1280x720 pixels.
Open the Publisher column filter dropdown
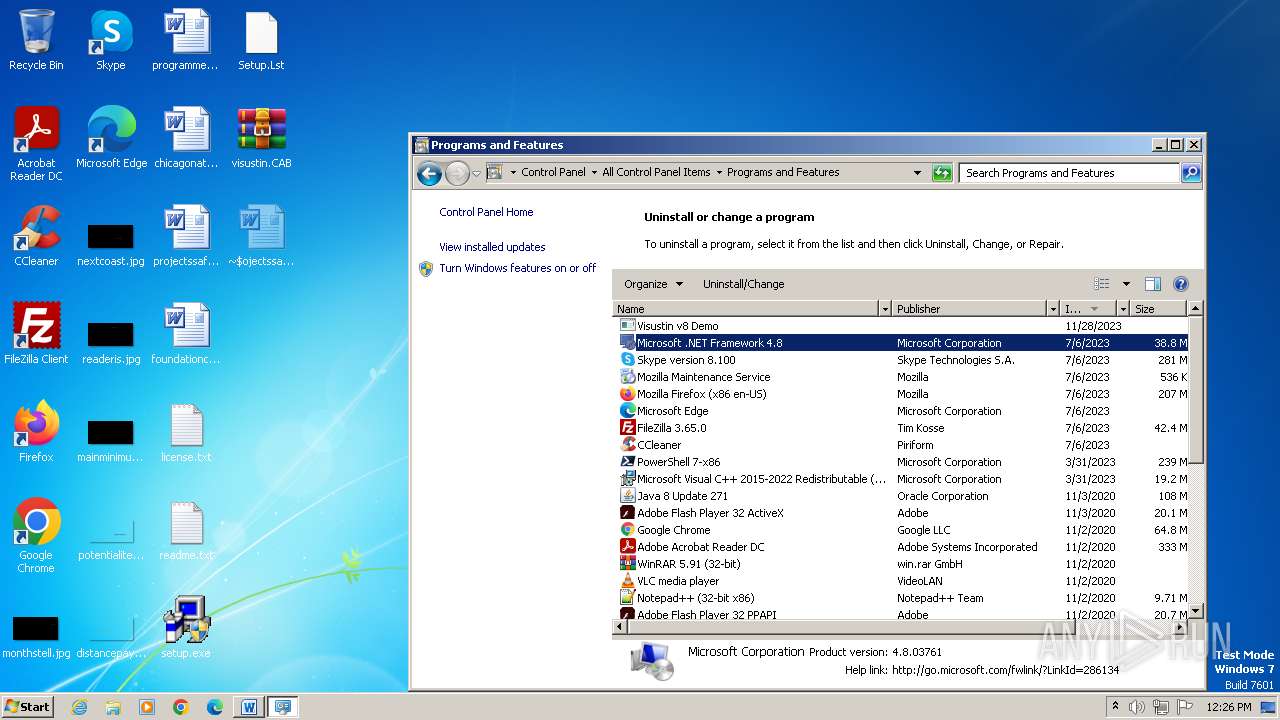(1052, 309)
